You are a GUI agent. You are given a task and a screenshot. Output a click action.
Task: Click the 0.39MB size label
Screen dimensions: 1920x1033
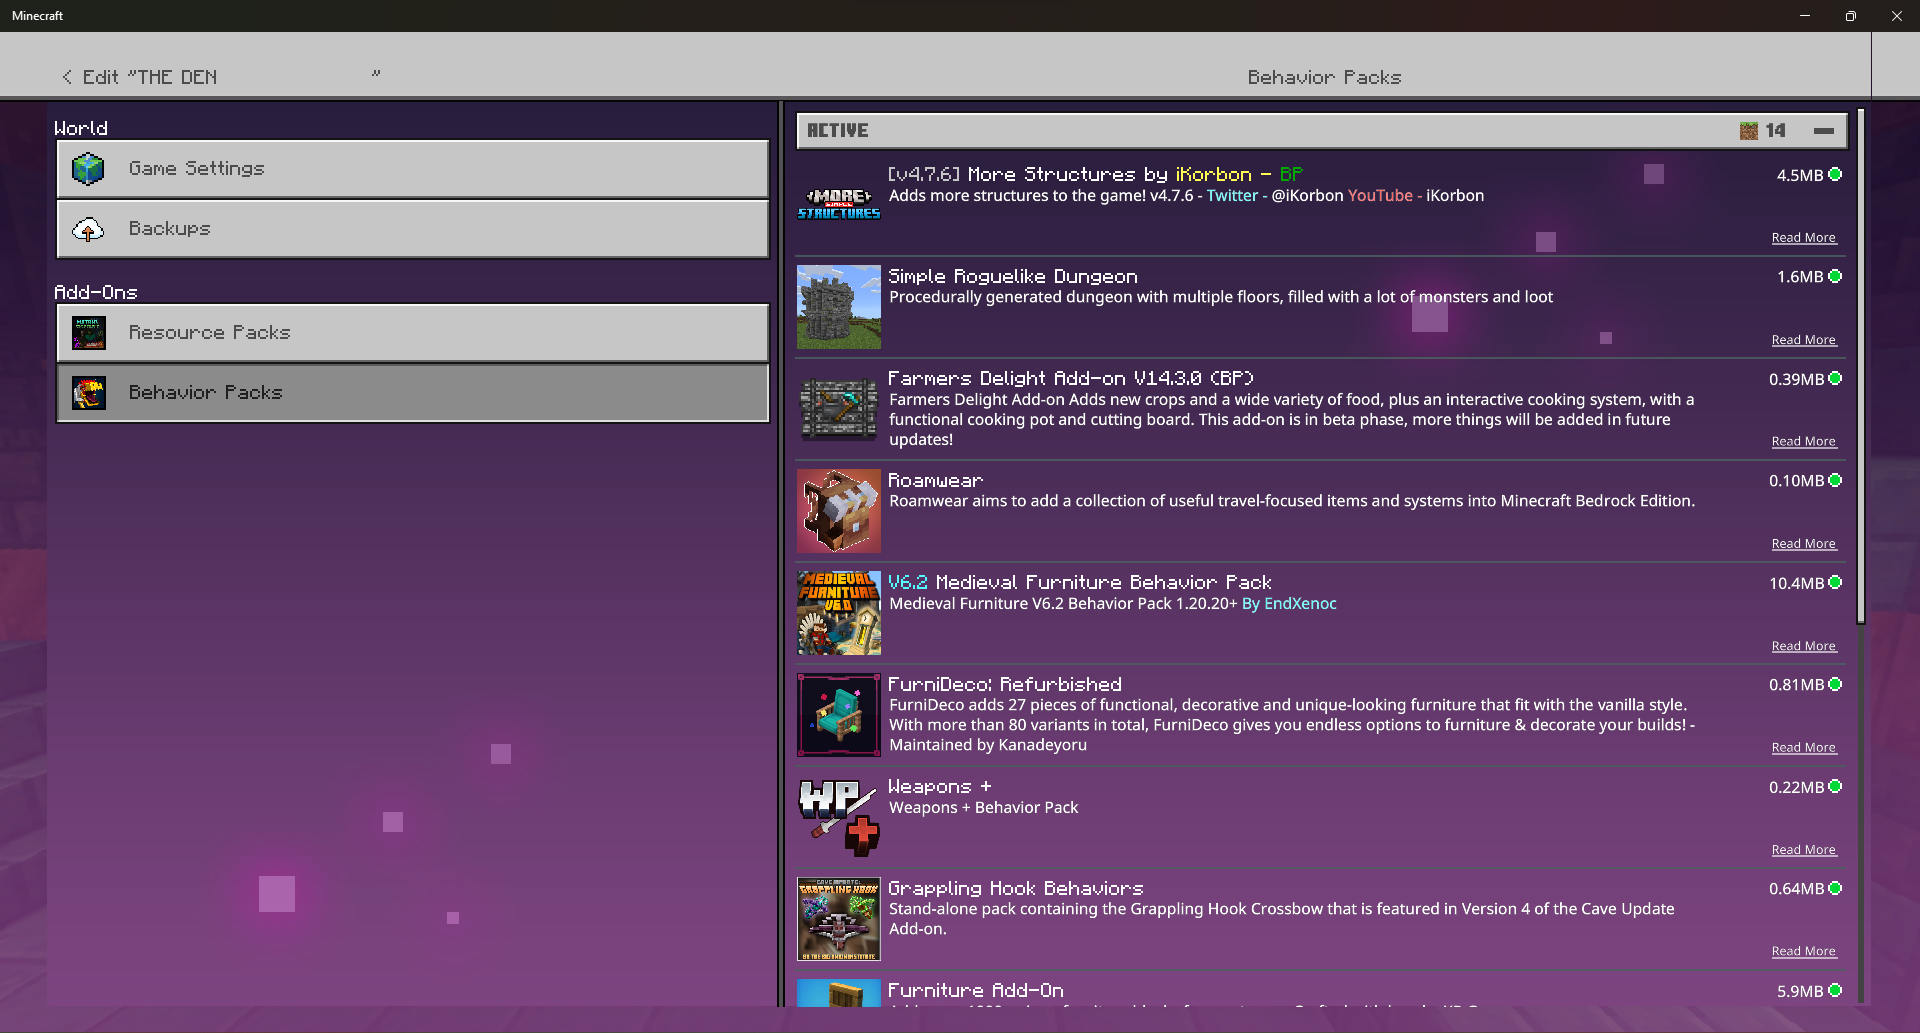1796,379
